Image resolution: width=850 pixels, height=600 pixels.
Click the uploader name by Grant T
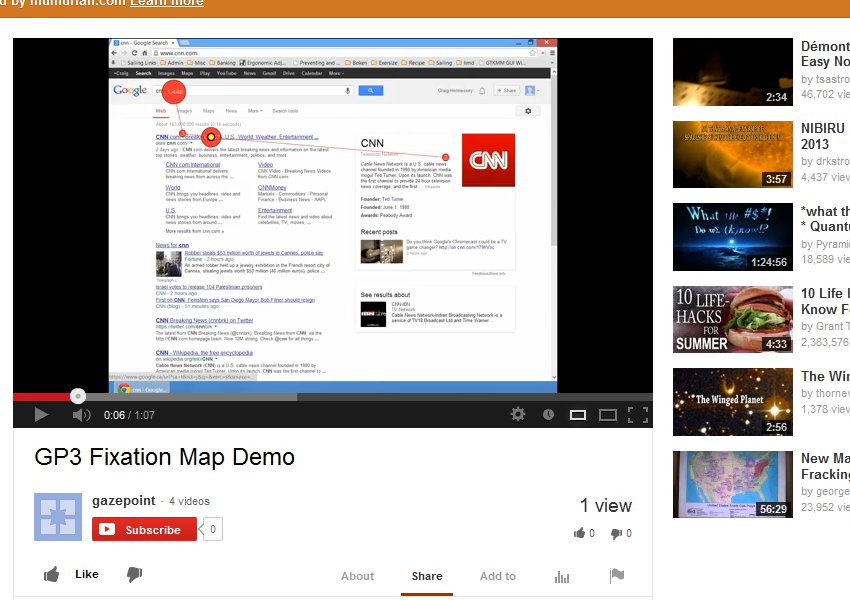tap(826, 326)
